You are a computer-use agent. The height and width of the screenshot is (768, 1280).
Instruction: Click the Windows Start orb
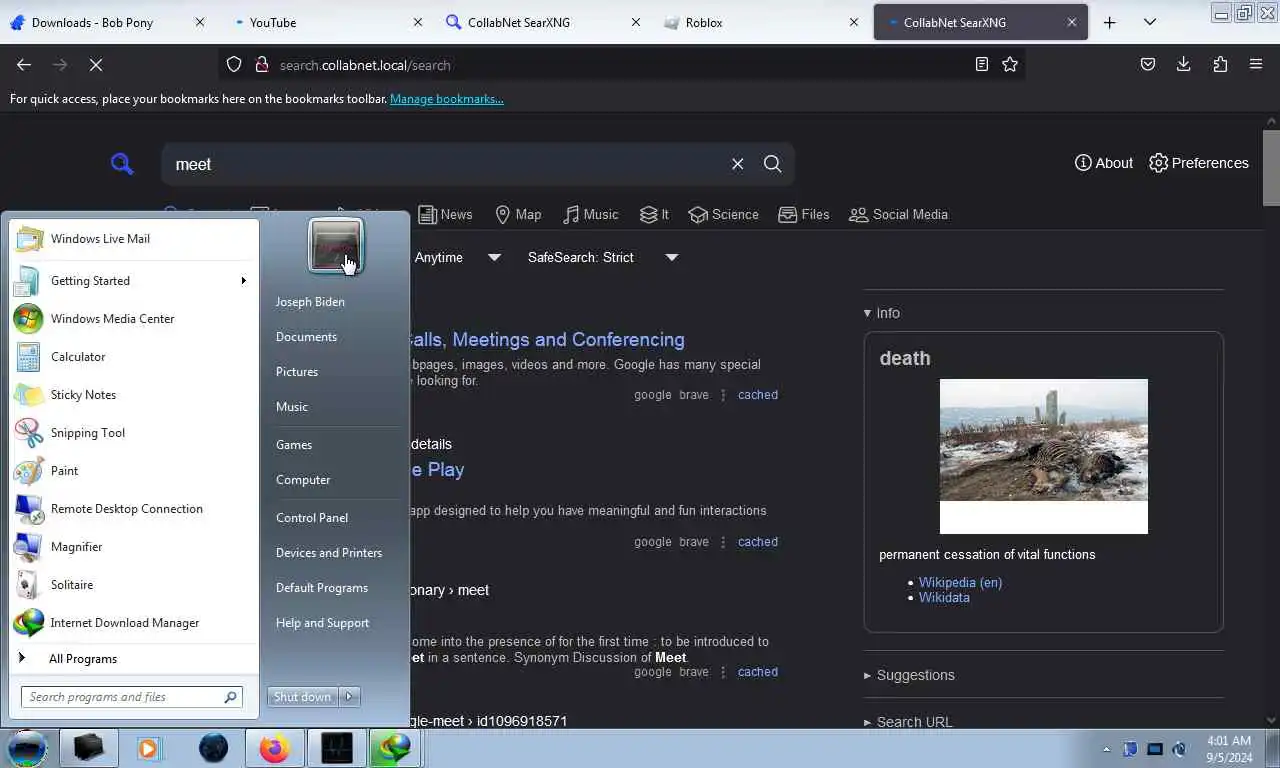(x=27, y=748)
